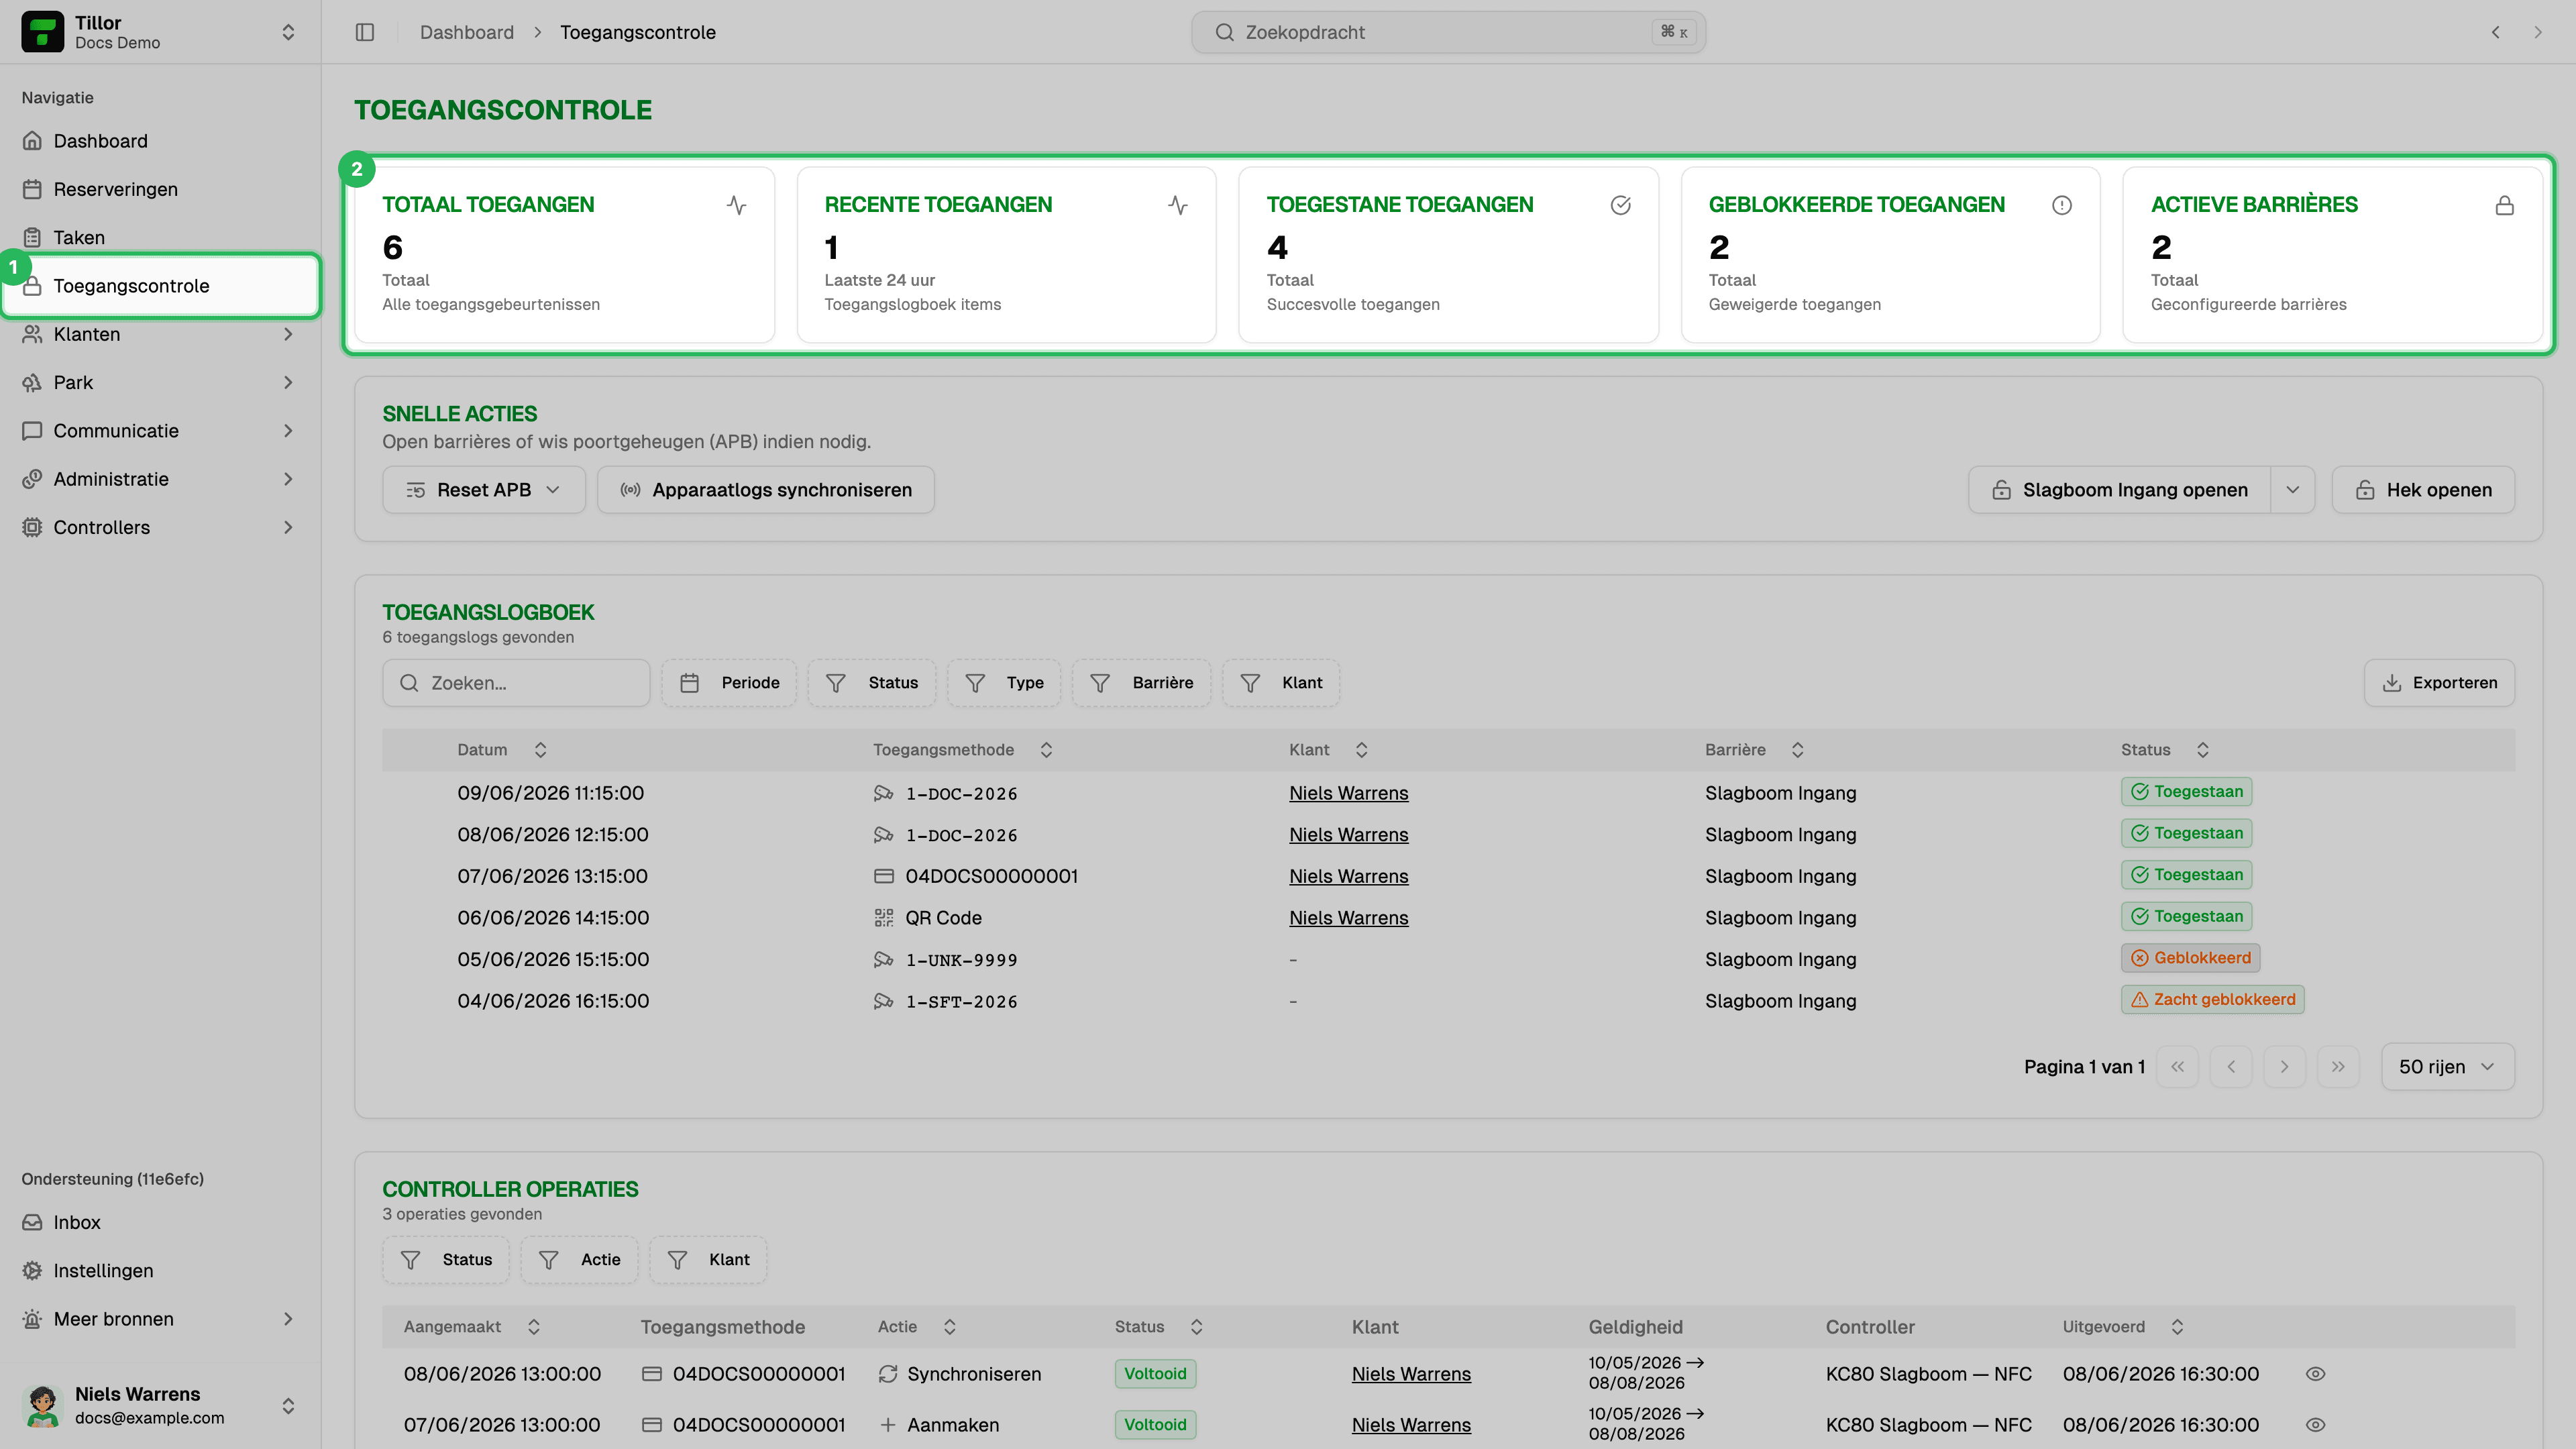Click Apparaatlogs synchroniseren button
Viewport: 2576px width, 1449px height.
(x=766, y=490)
